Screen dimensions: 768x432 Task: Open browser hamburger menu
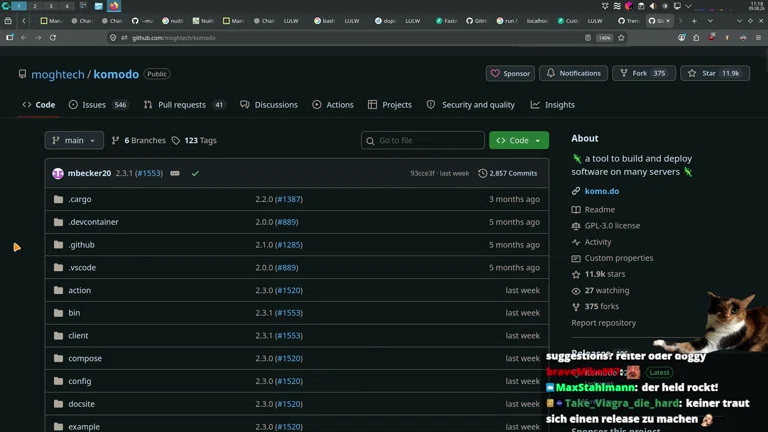pyautogui.click(x=758, y=38)
